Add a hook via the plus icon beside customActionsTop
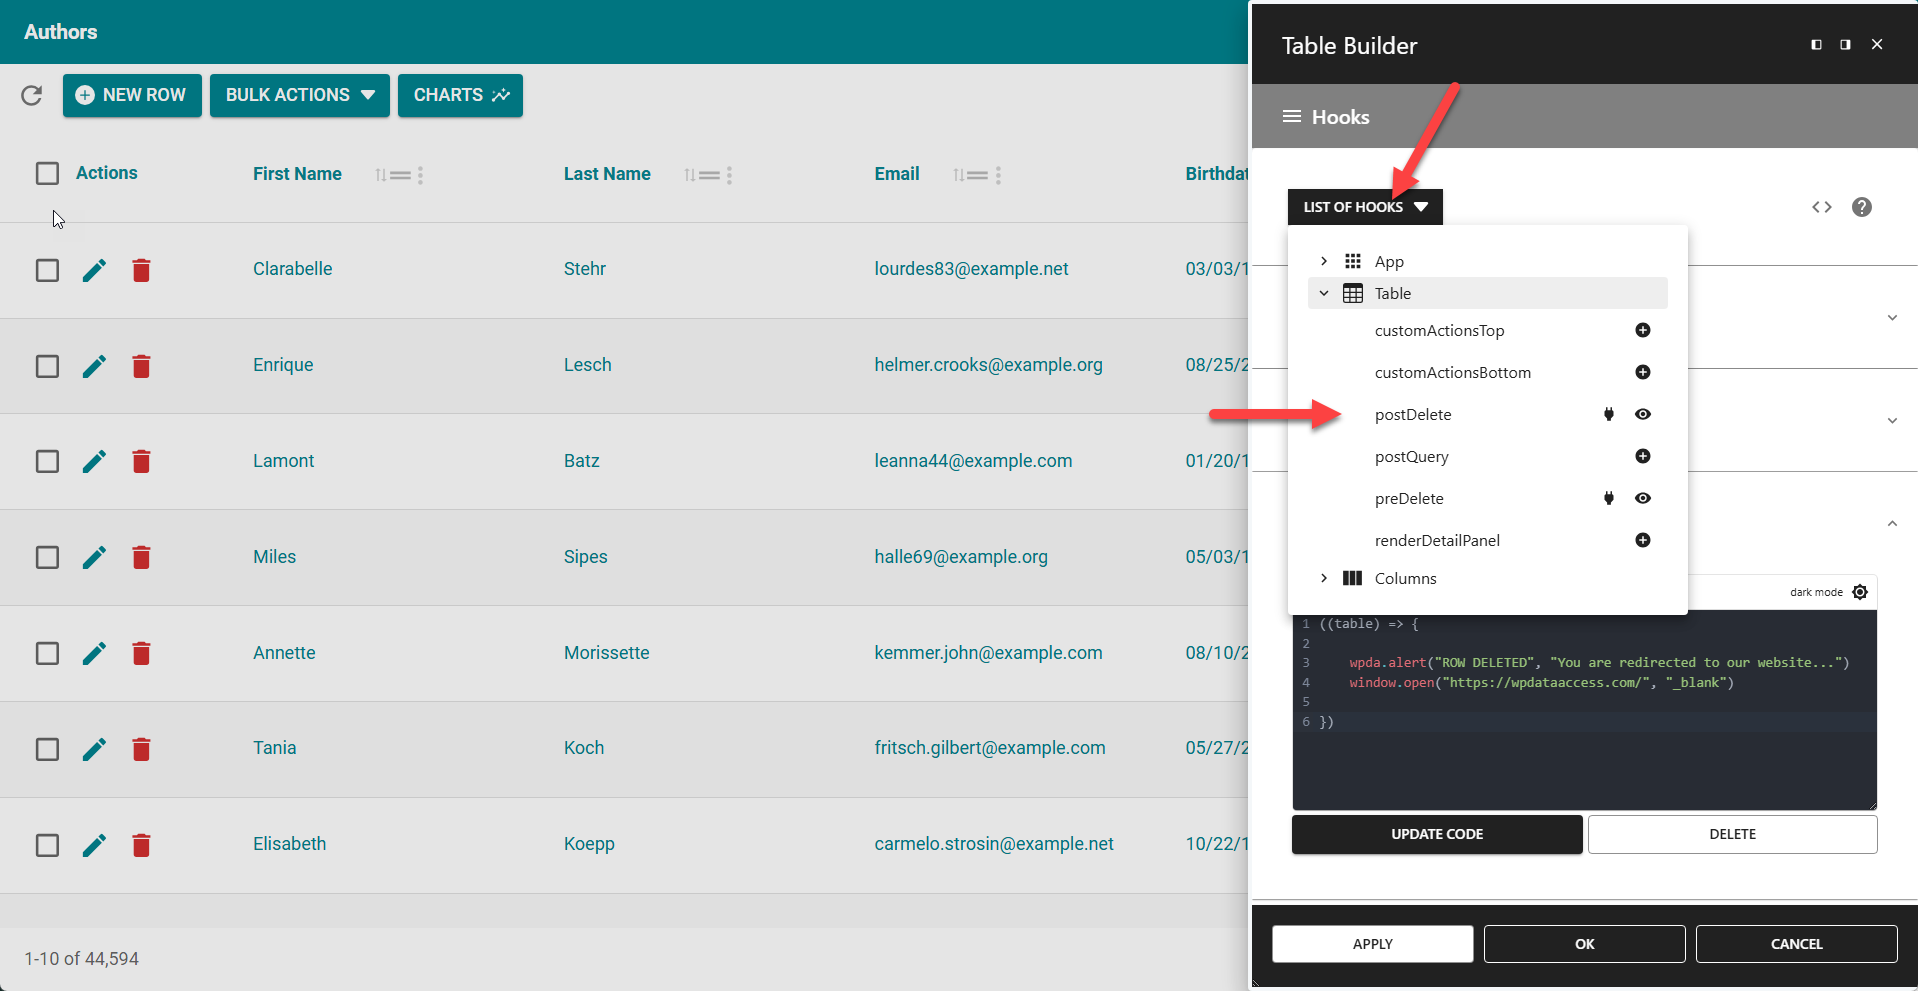Screen dimensions: 1918x991 1643,330
